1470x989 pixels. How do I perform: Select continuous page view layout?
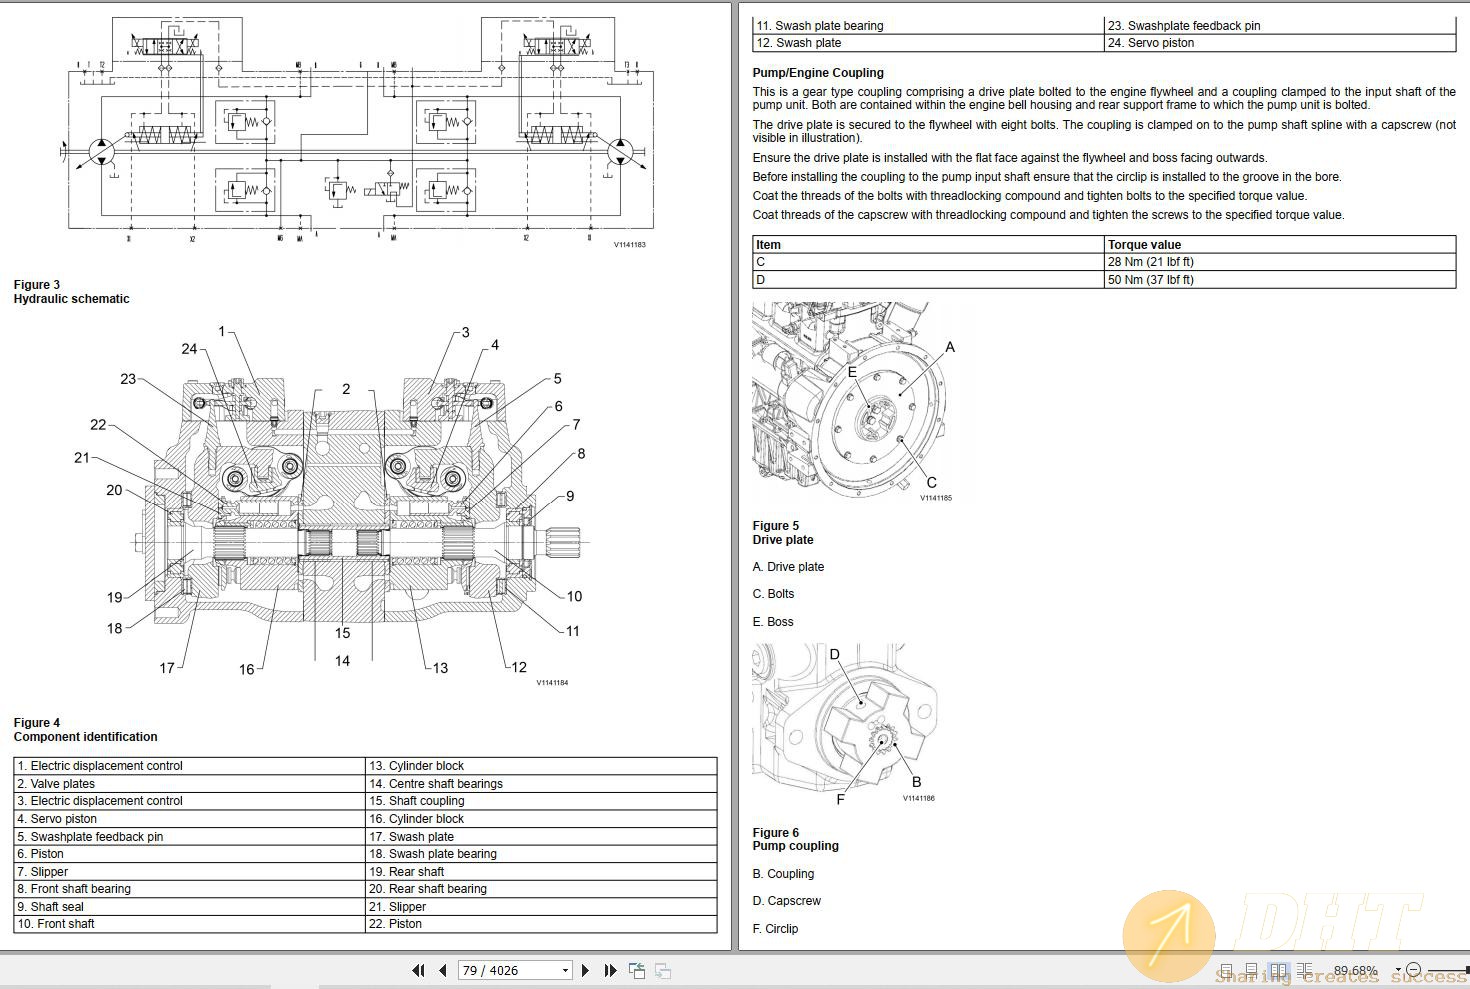[1252, 970]
